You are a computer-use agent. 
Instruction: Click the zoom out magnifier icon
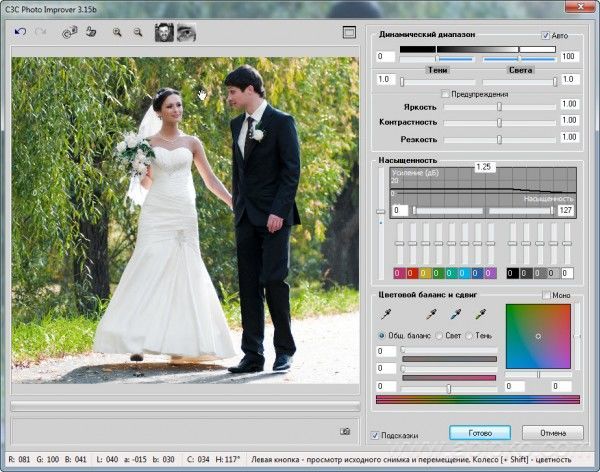click(x=137, y=32)
